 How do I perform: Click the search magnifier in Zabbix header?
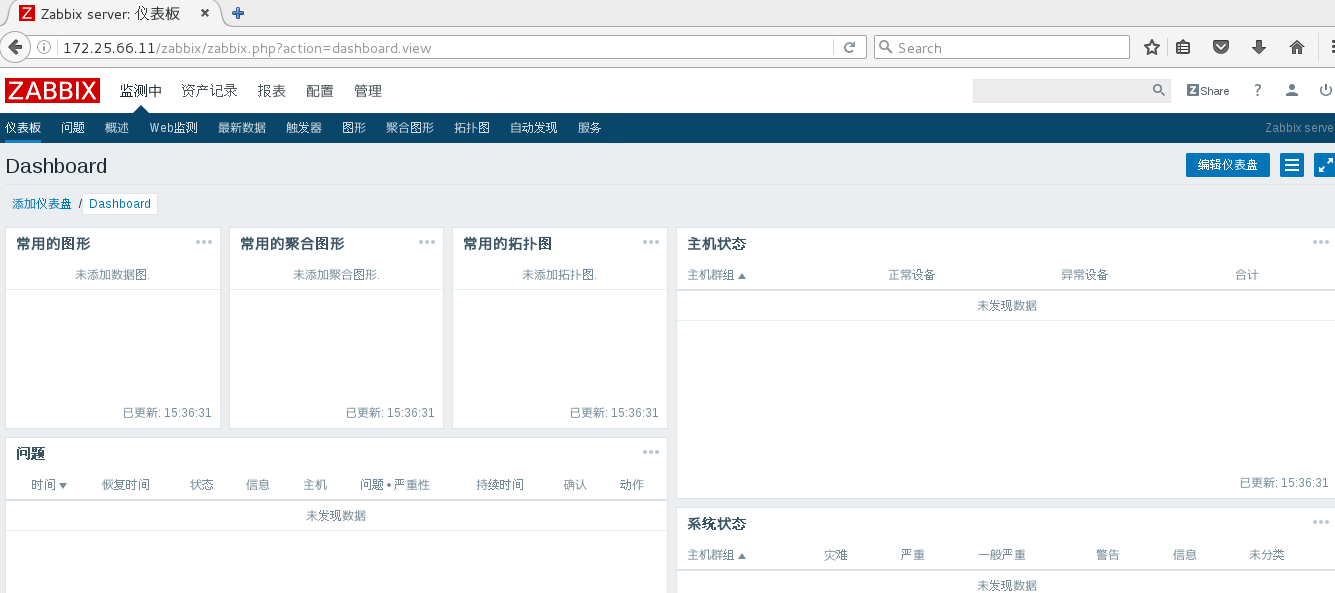pos(1159,90)
